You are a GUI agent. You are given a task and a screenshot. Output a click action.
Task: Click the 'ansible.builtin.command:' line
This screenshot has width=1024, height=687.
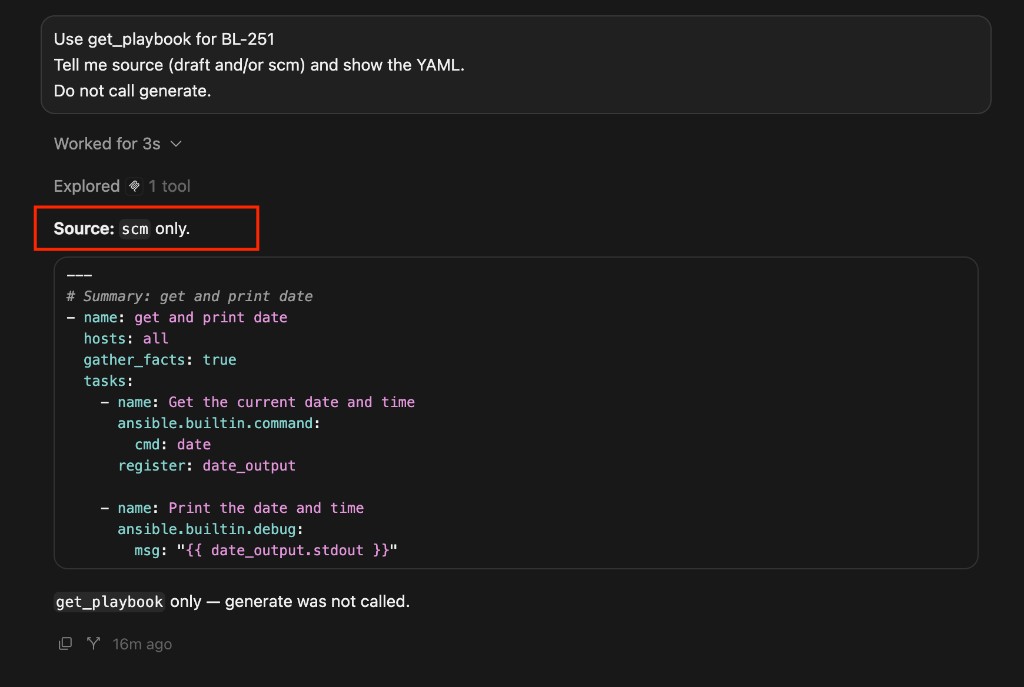click(219, 423)
